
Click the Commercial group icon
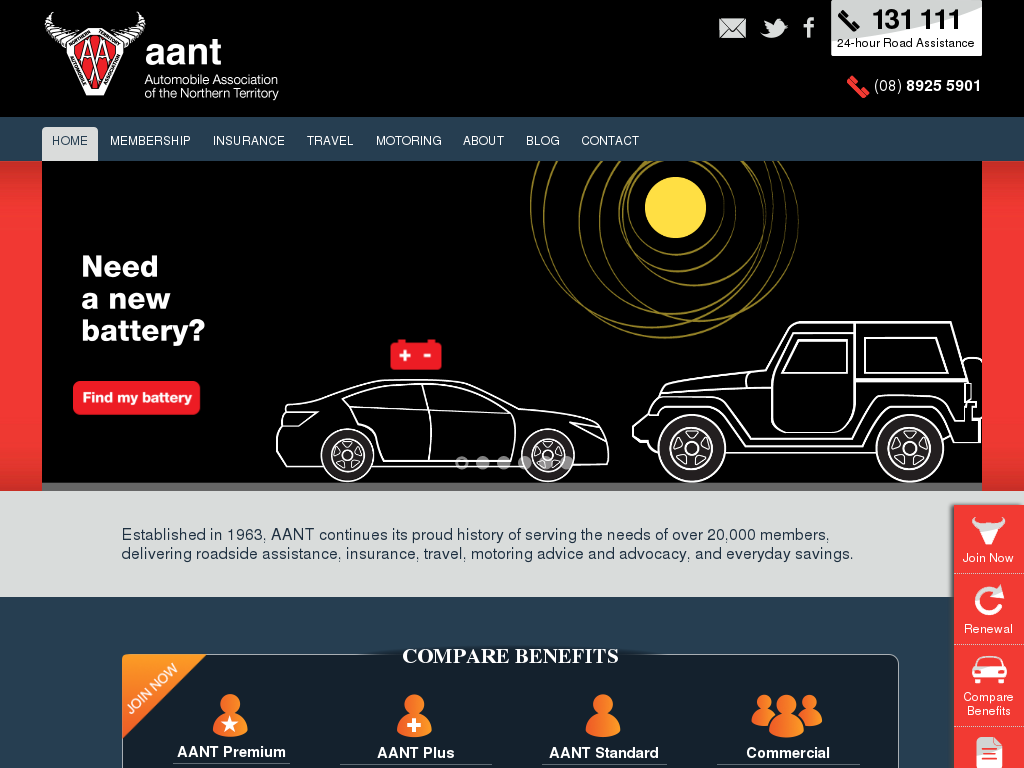(787, 715)
